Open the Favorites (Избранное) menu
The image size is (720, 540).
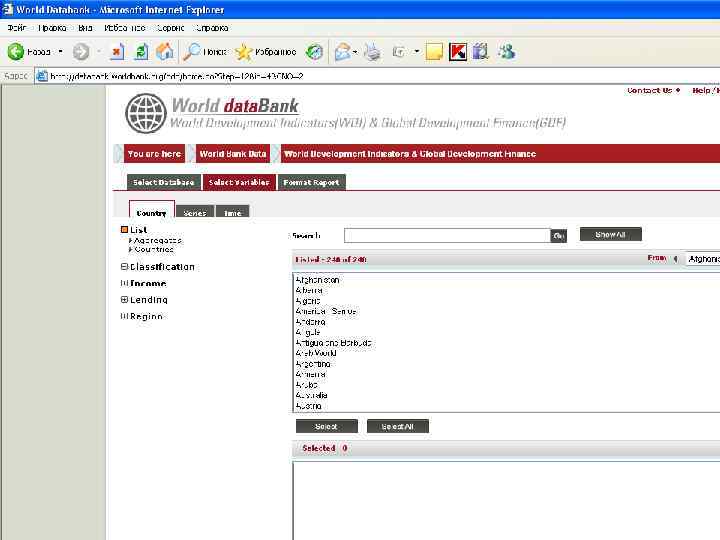[x=124, y=28]
